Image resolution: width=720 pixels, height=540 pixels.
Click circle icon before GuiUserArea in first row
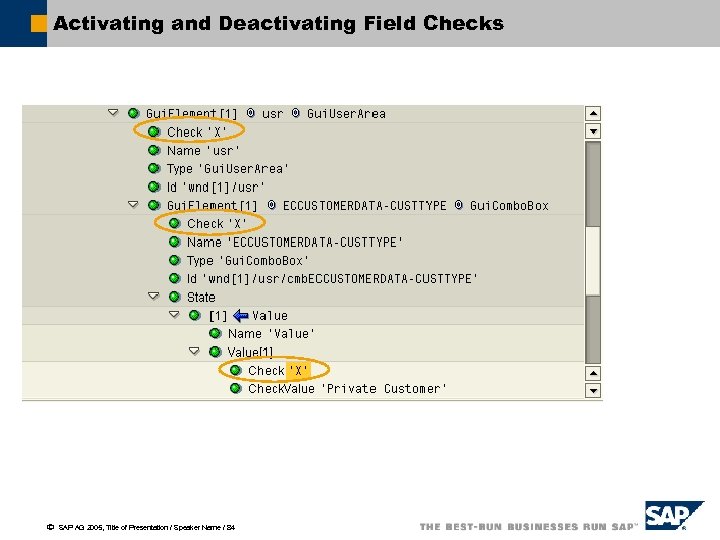click(x=295, y=112)
